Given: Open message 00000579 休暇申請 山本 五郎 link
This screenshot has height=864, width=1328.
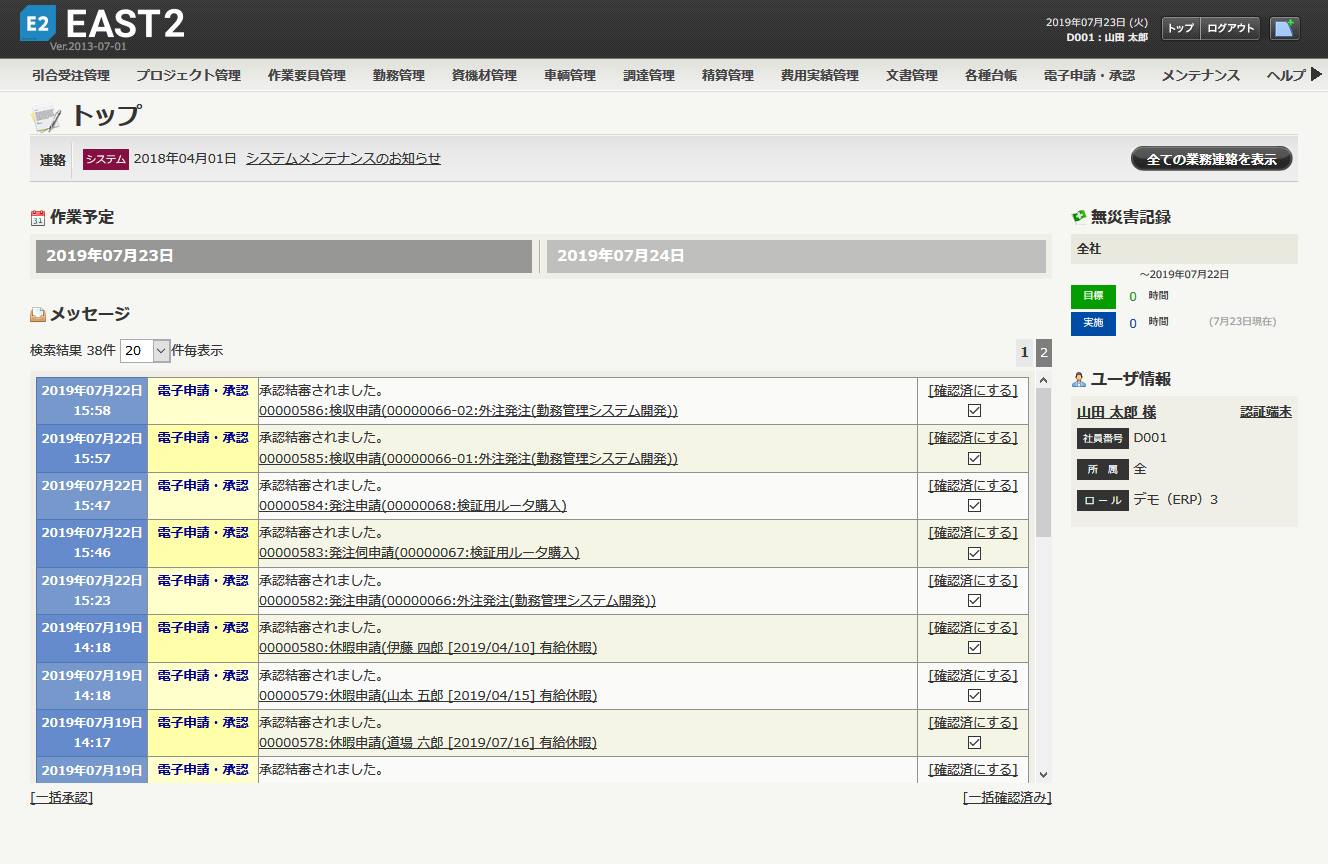Looking at the screenshot, I should point(428,695).
